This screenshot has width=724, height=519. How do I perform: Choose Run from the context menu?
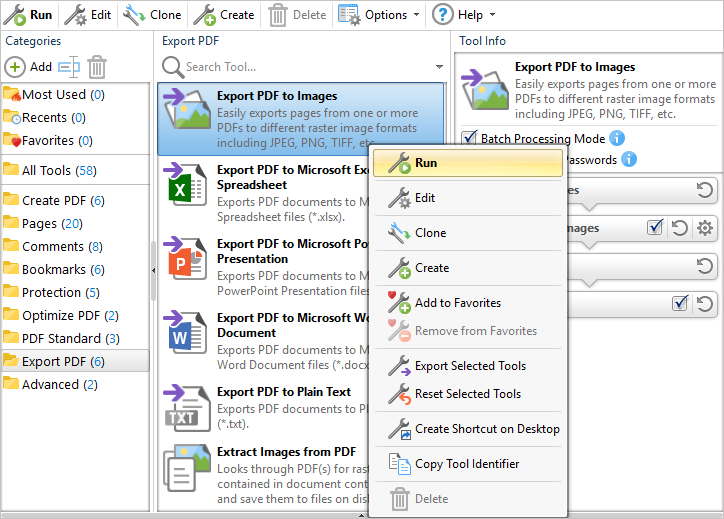tap(468, 163)
